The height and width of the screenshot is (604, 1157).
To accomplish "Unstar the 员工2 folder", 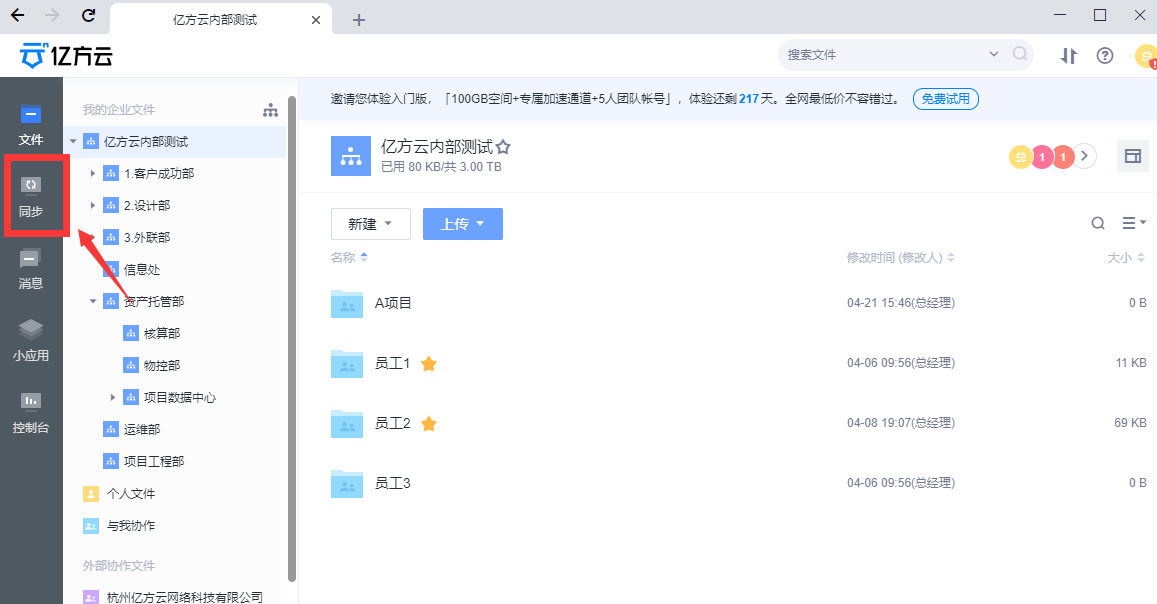I will [429, 423].
